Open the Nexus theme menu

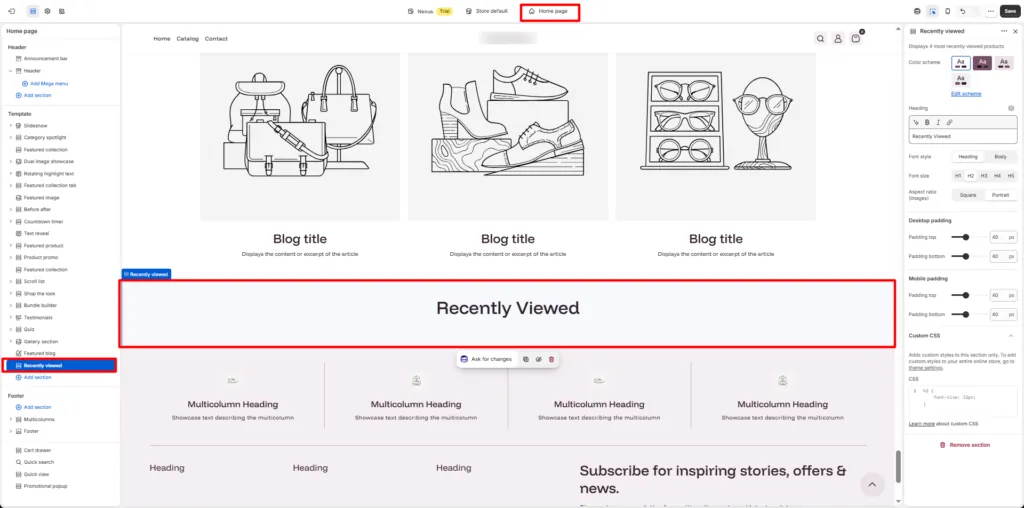click(429, 11)
